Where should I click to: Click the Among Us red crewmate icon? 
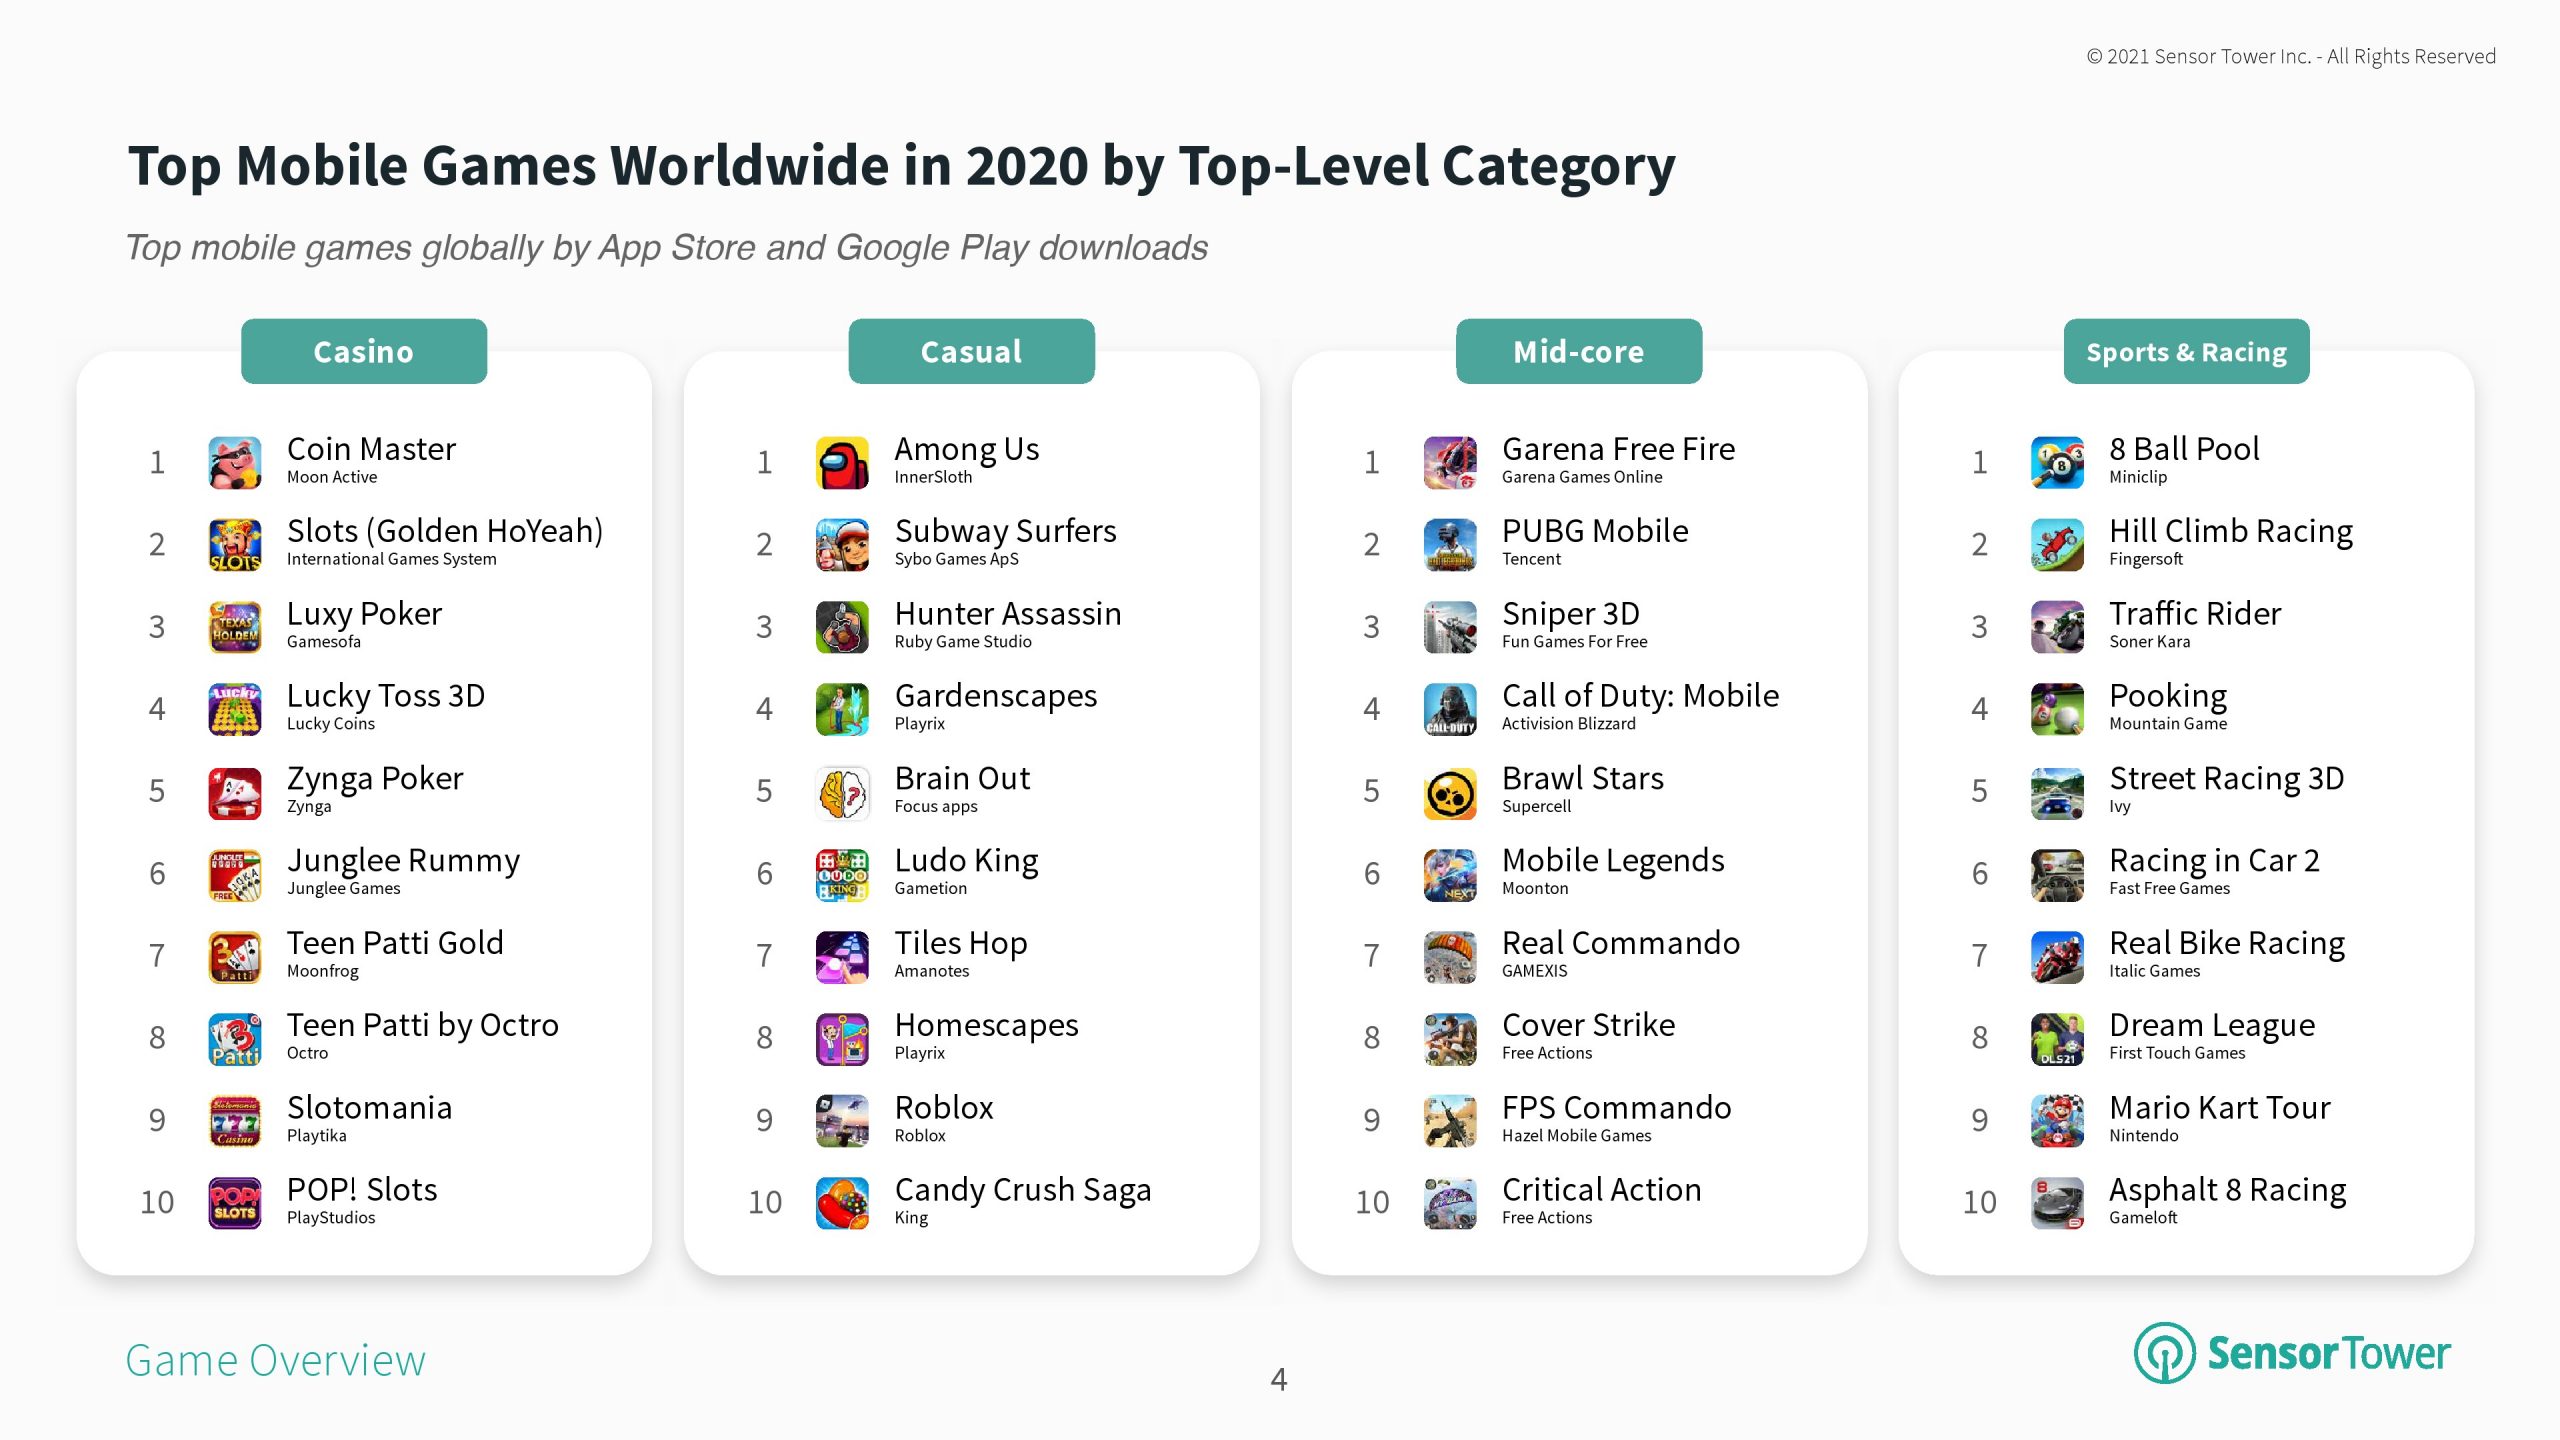(842, 462)
